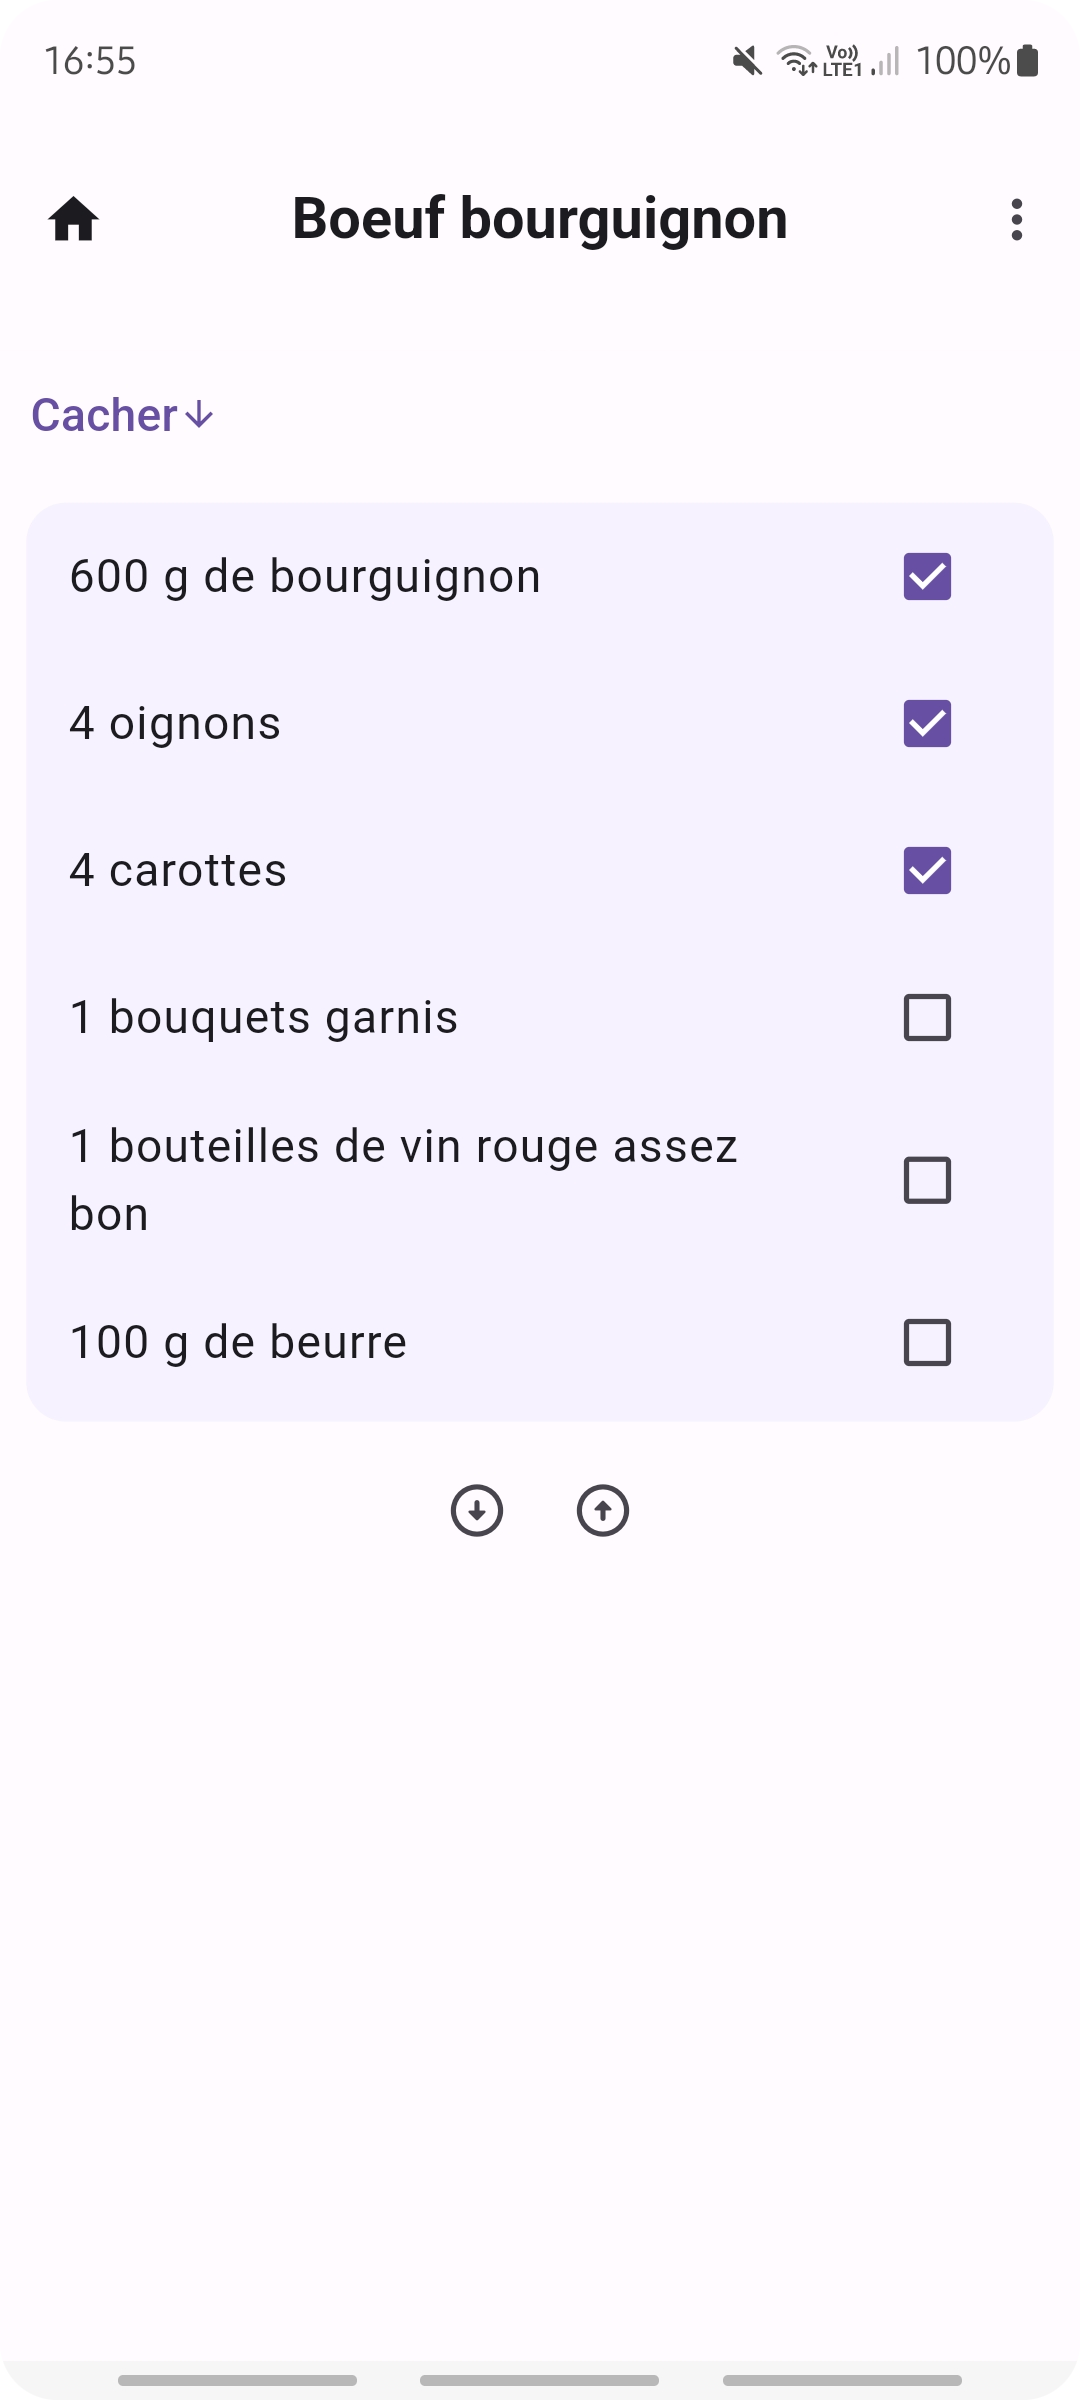Select the 4 carottes ingredient text
Screen dimensions: 1080x2400
(x=178, y=871)
